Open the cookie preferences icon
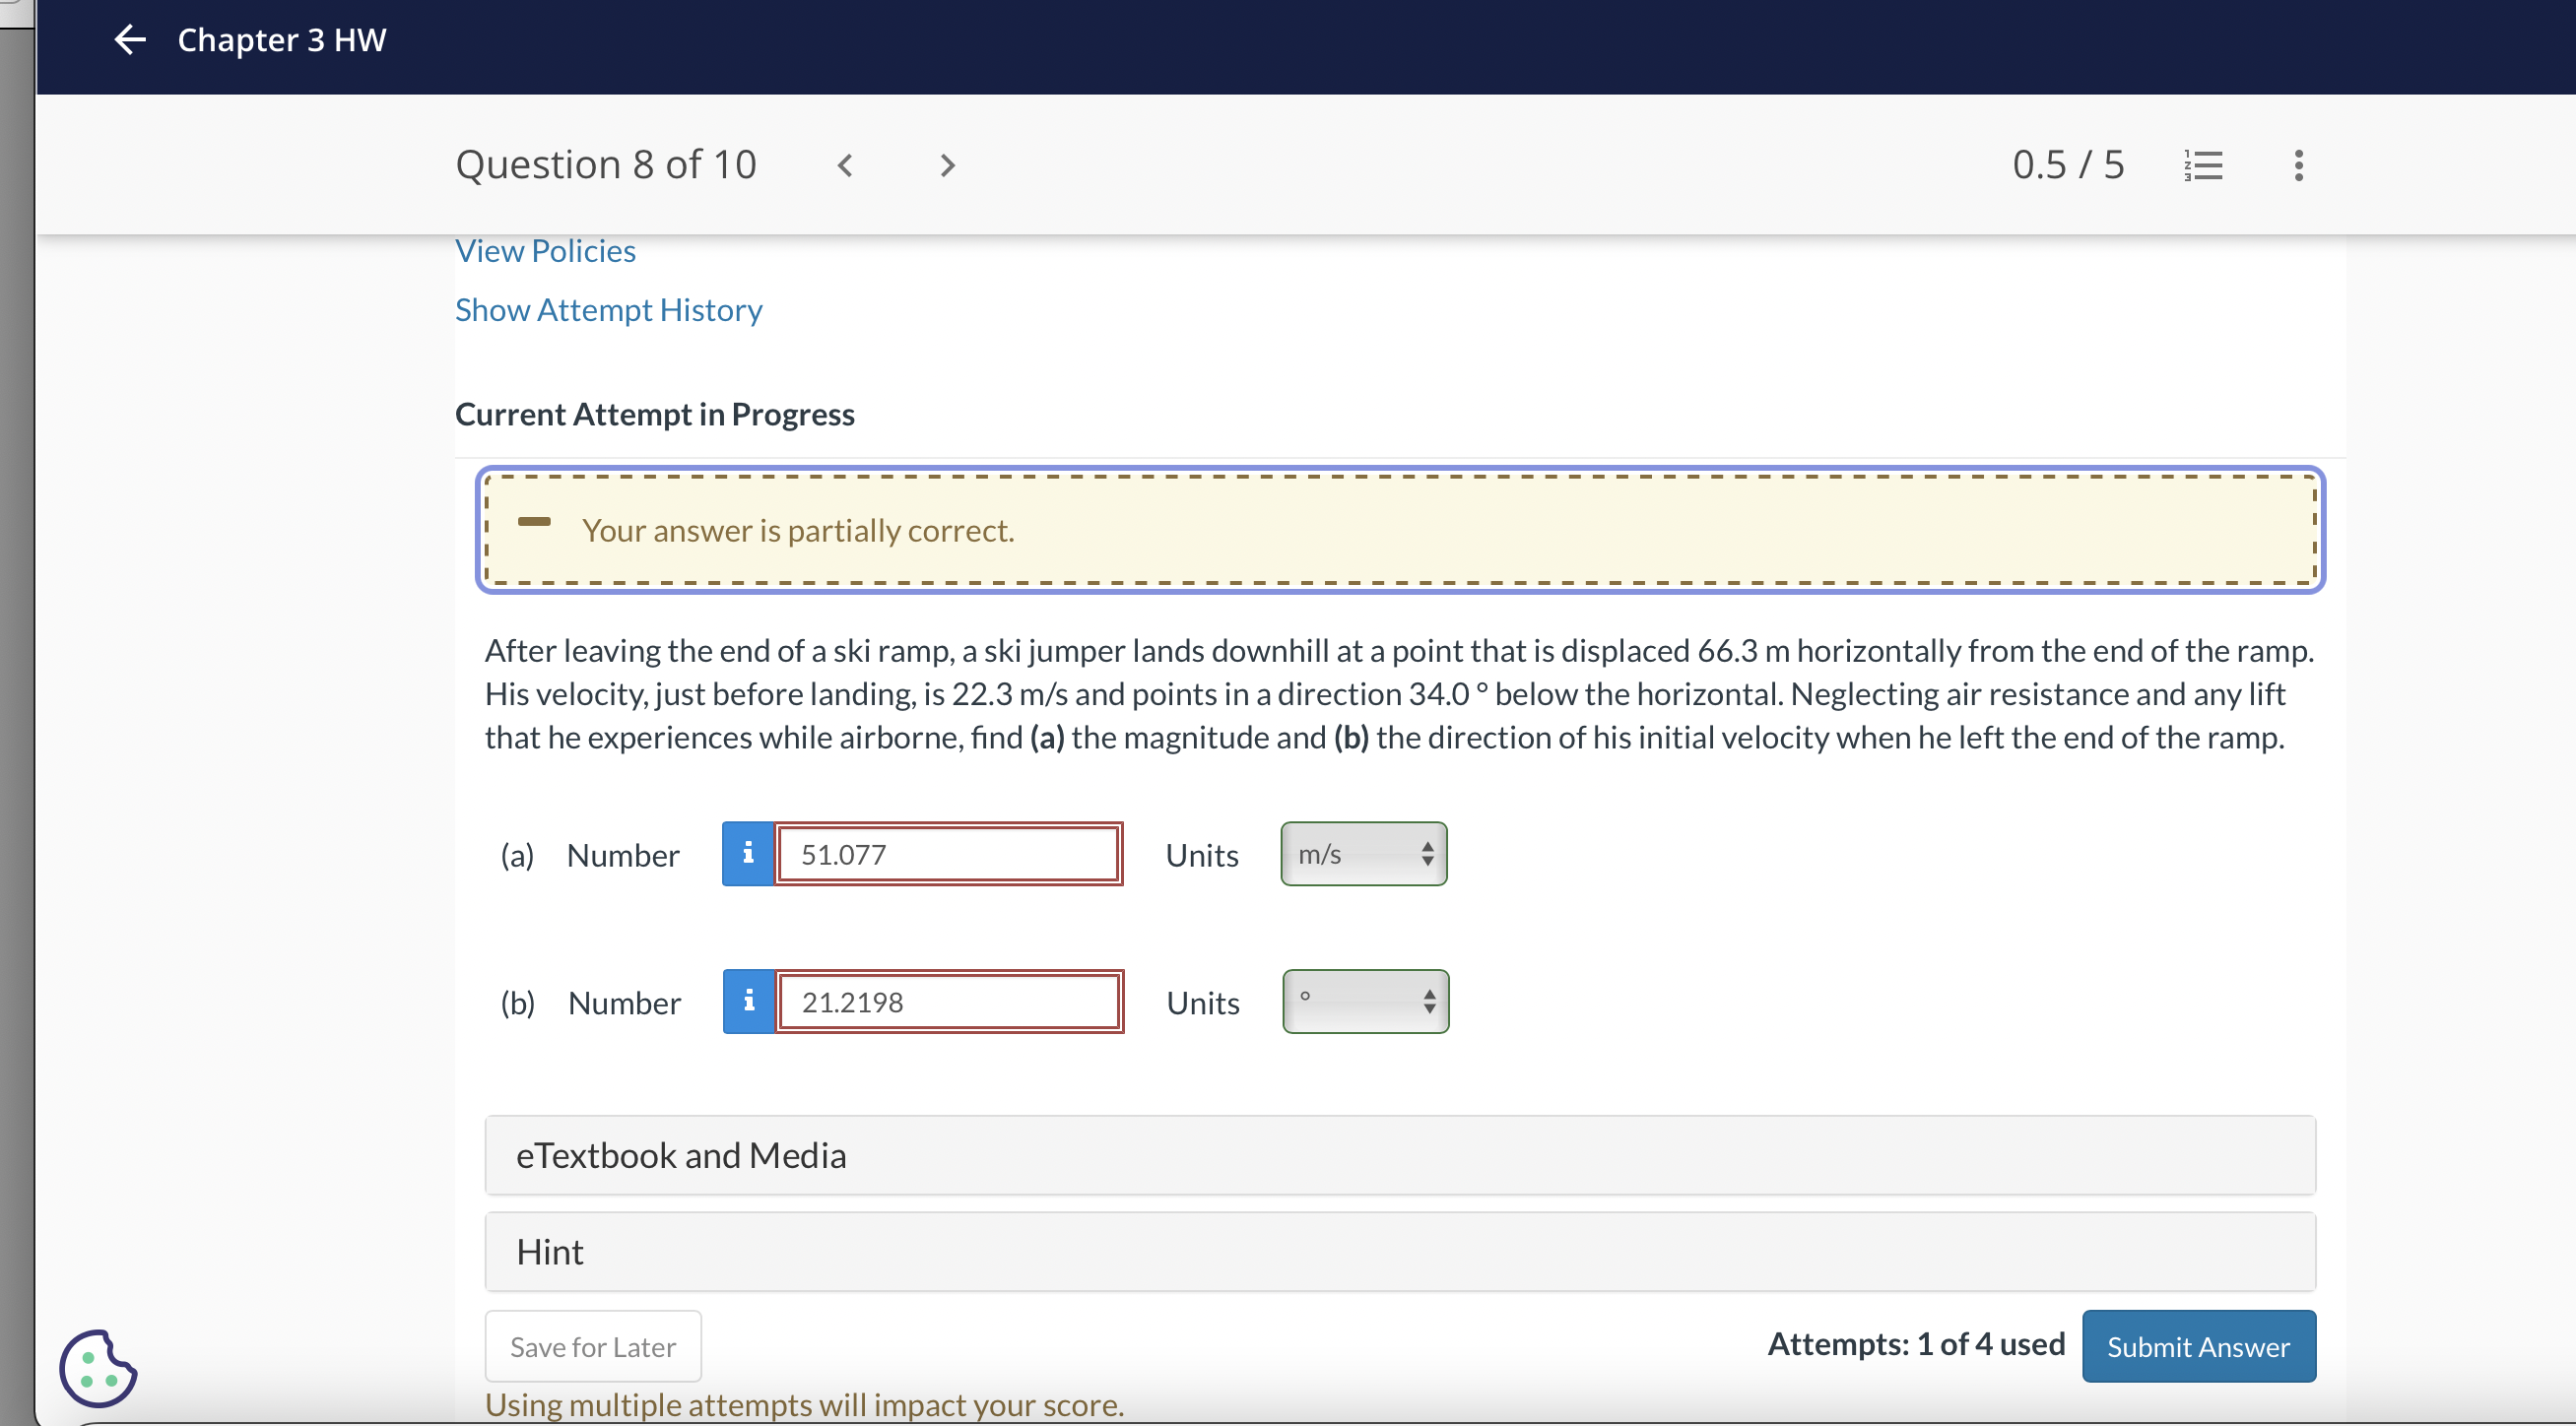Screen dimensions: 2576x1426 click(97, 1368)
